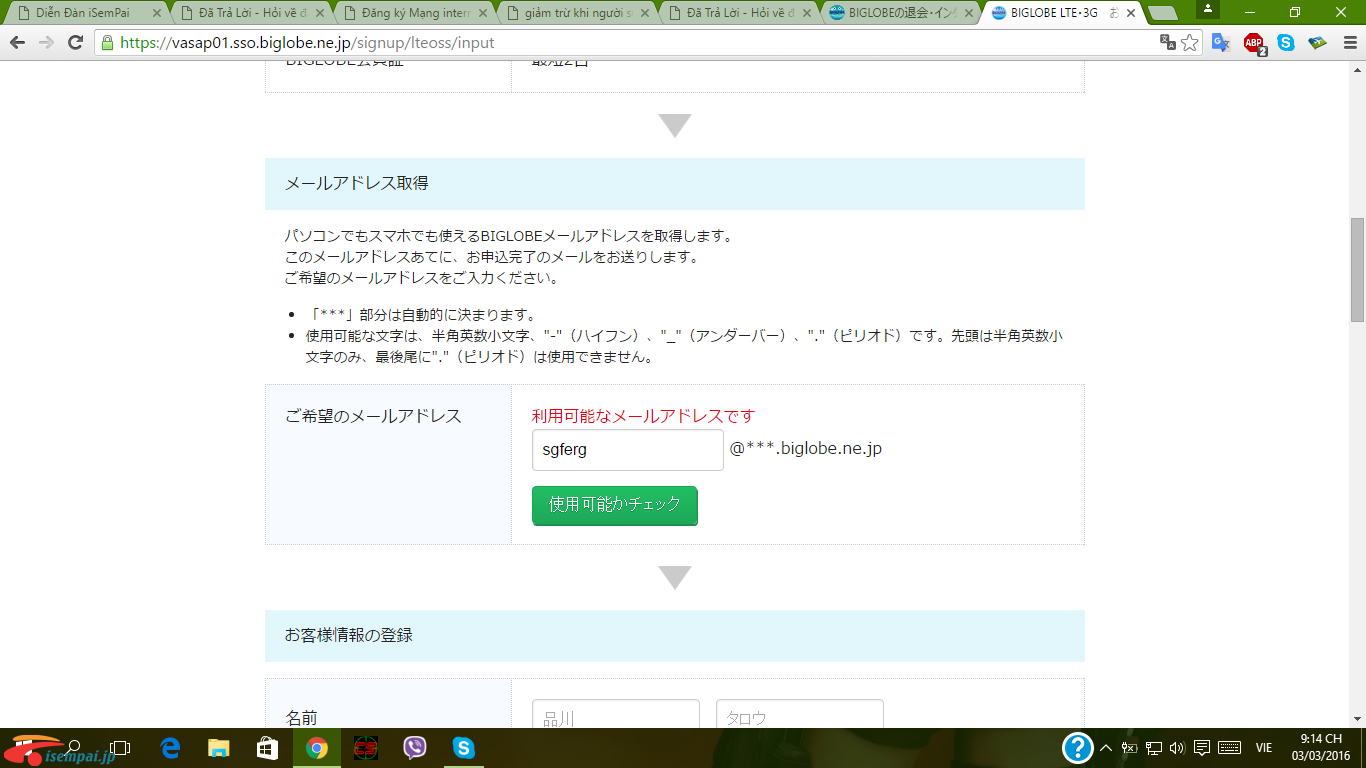Click the メールアドレス取得 section heading
Screen dimensions: 1366x768
[x=356, y=183]
